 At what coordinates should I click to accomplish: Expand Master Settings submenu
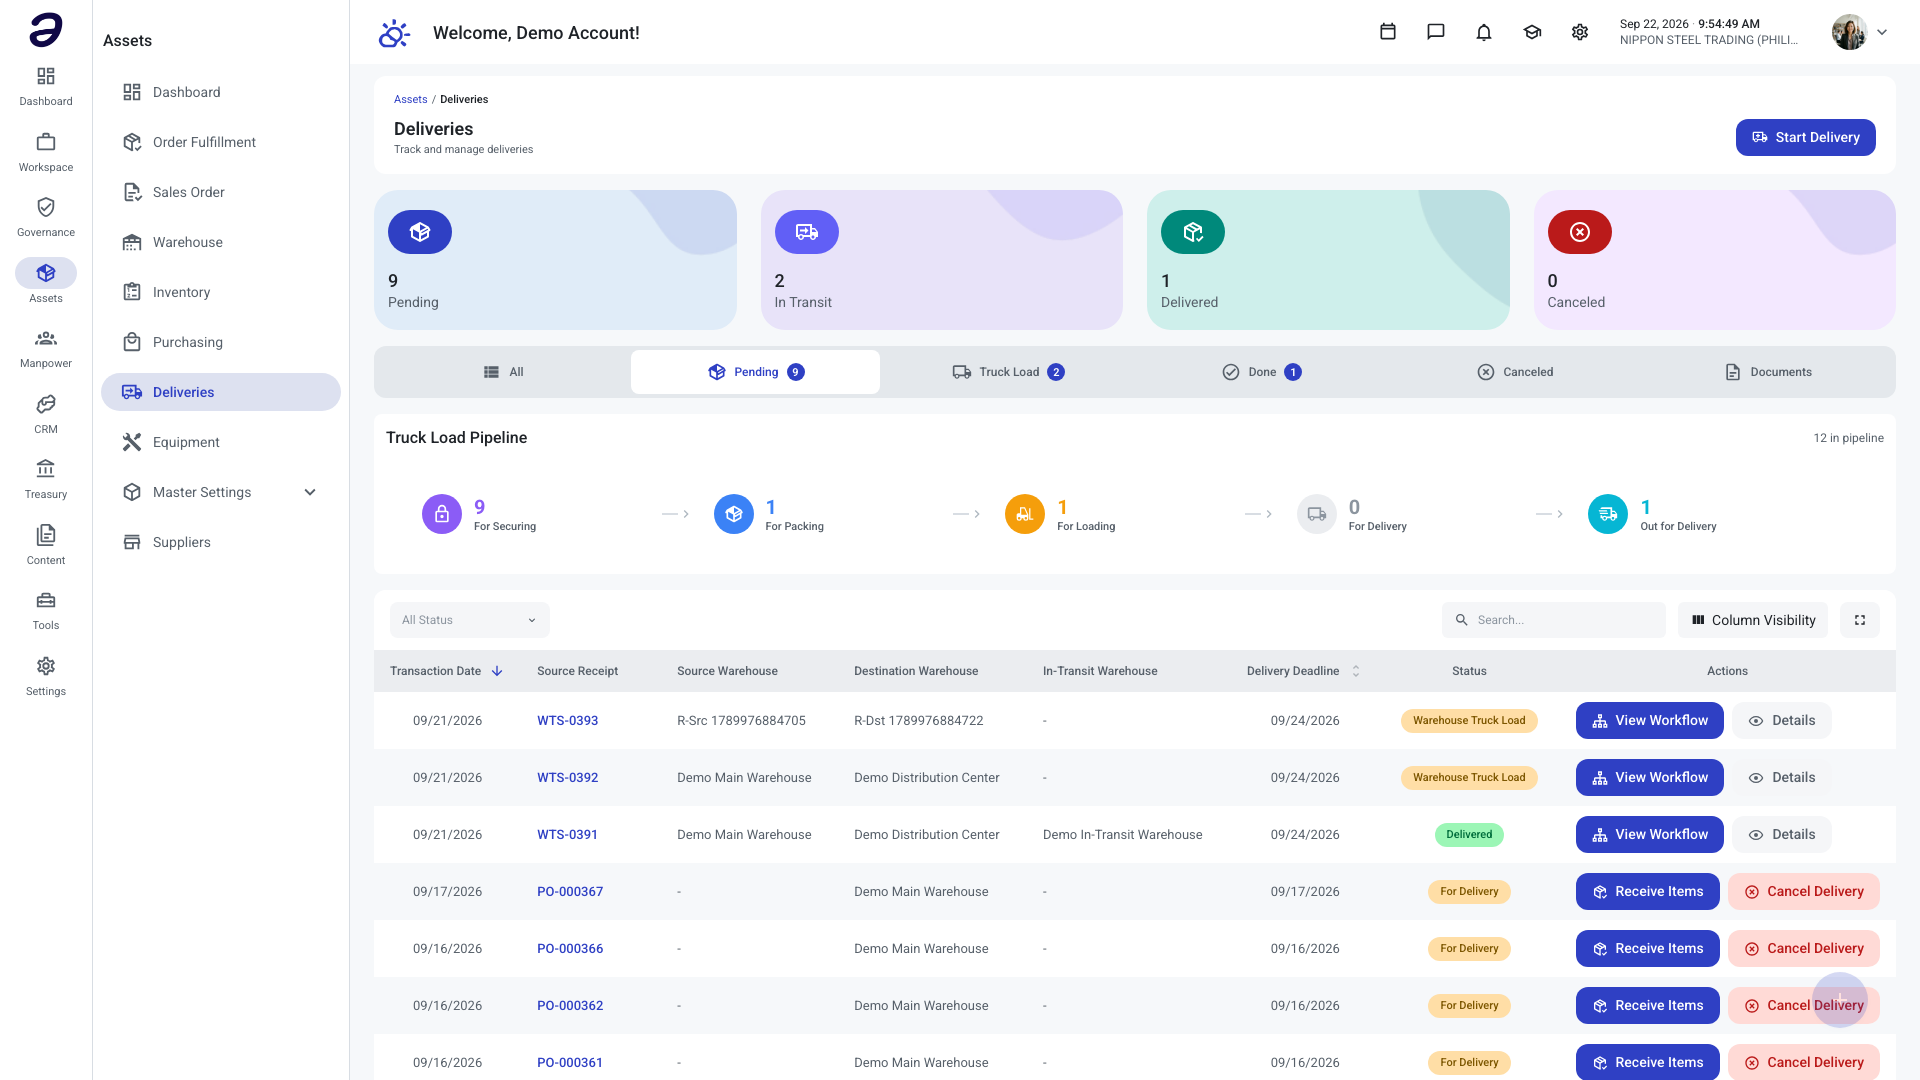(x=310, y=492)
